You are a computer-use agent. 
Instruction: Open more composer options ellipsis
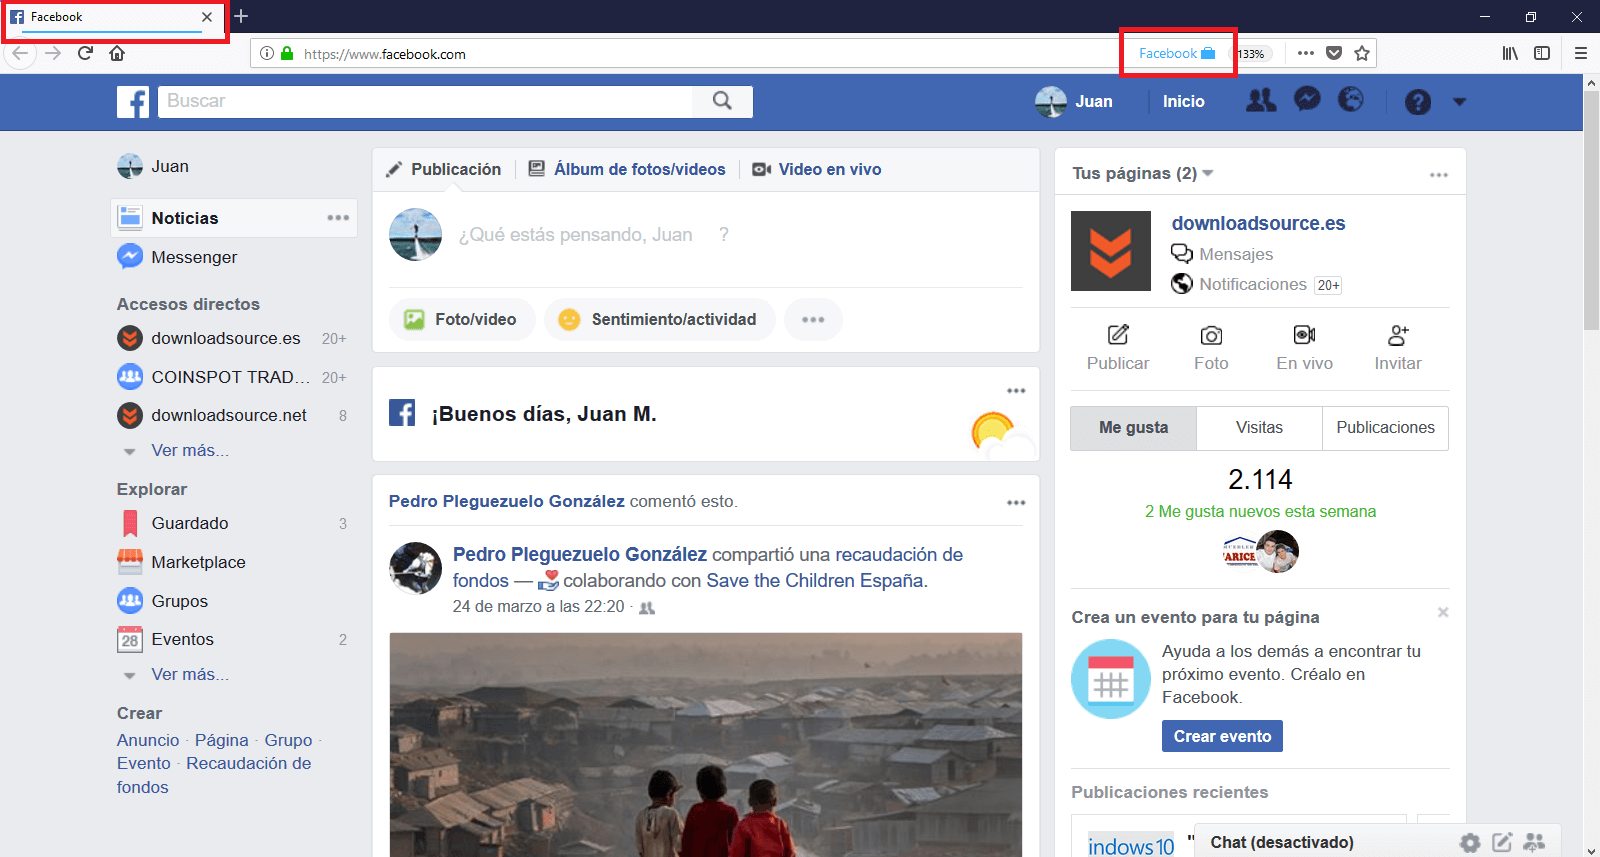[813, 320]
